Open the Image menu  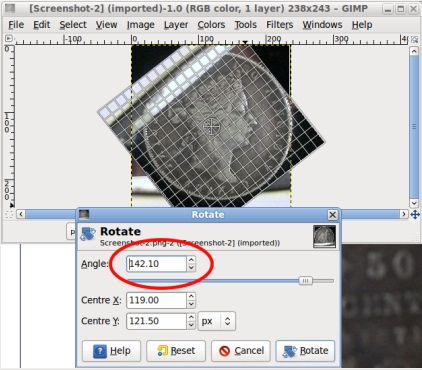click(x=140, y=25)
